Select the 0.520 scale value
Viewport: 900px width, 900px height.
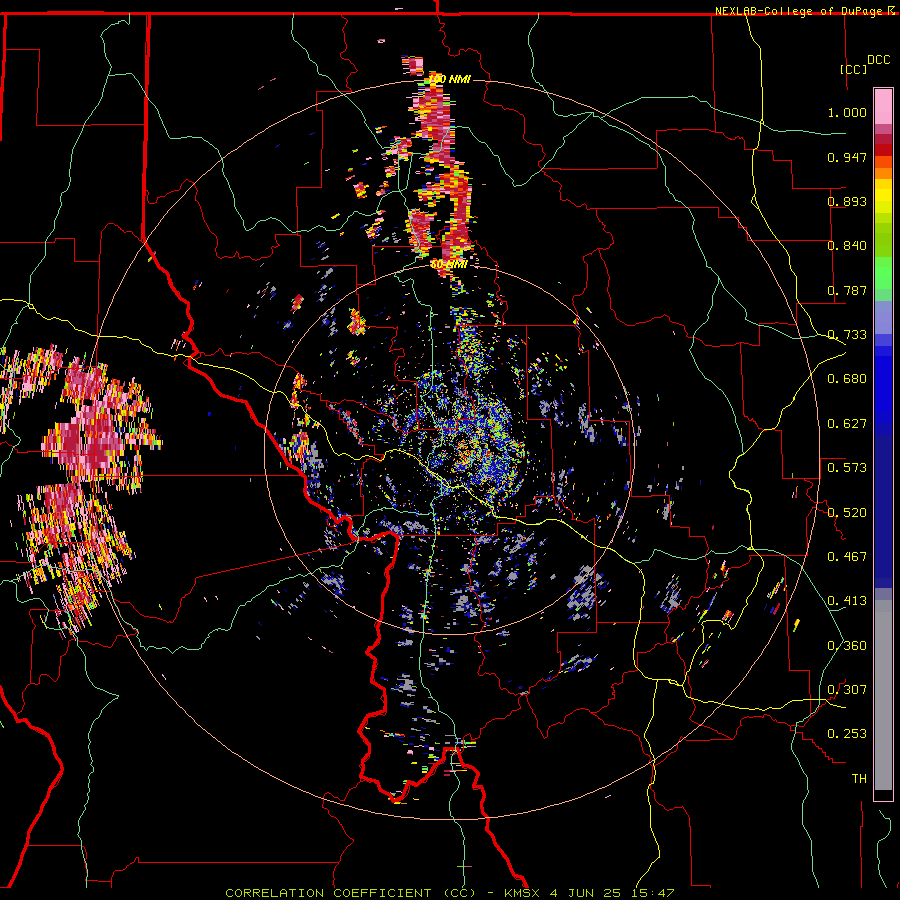847,513
